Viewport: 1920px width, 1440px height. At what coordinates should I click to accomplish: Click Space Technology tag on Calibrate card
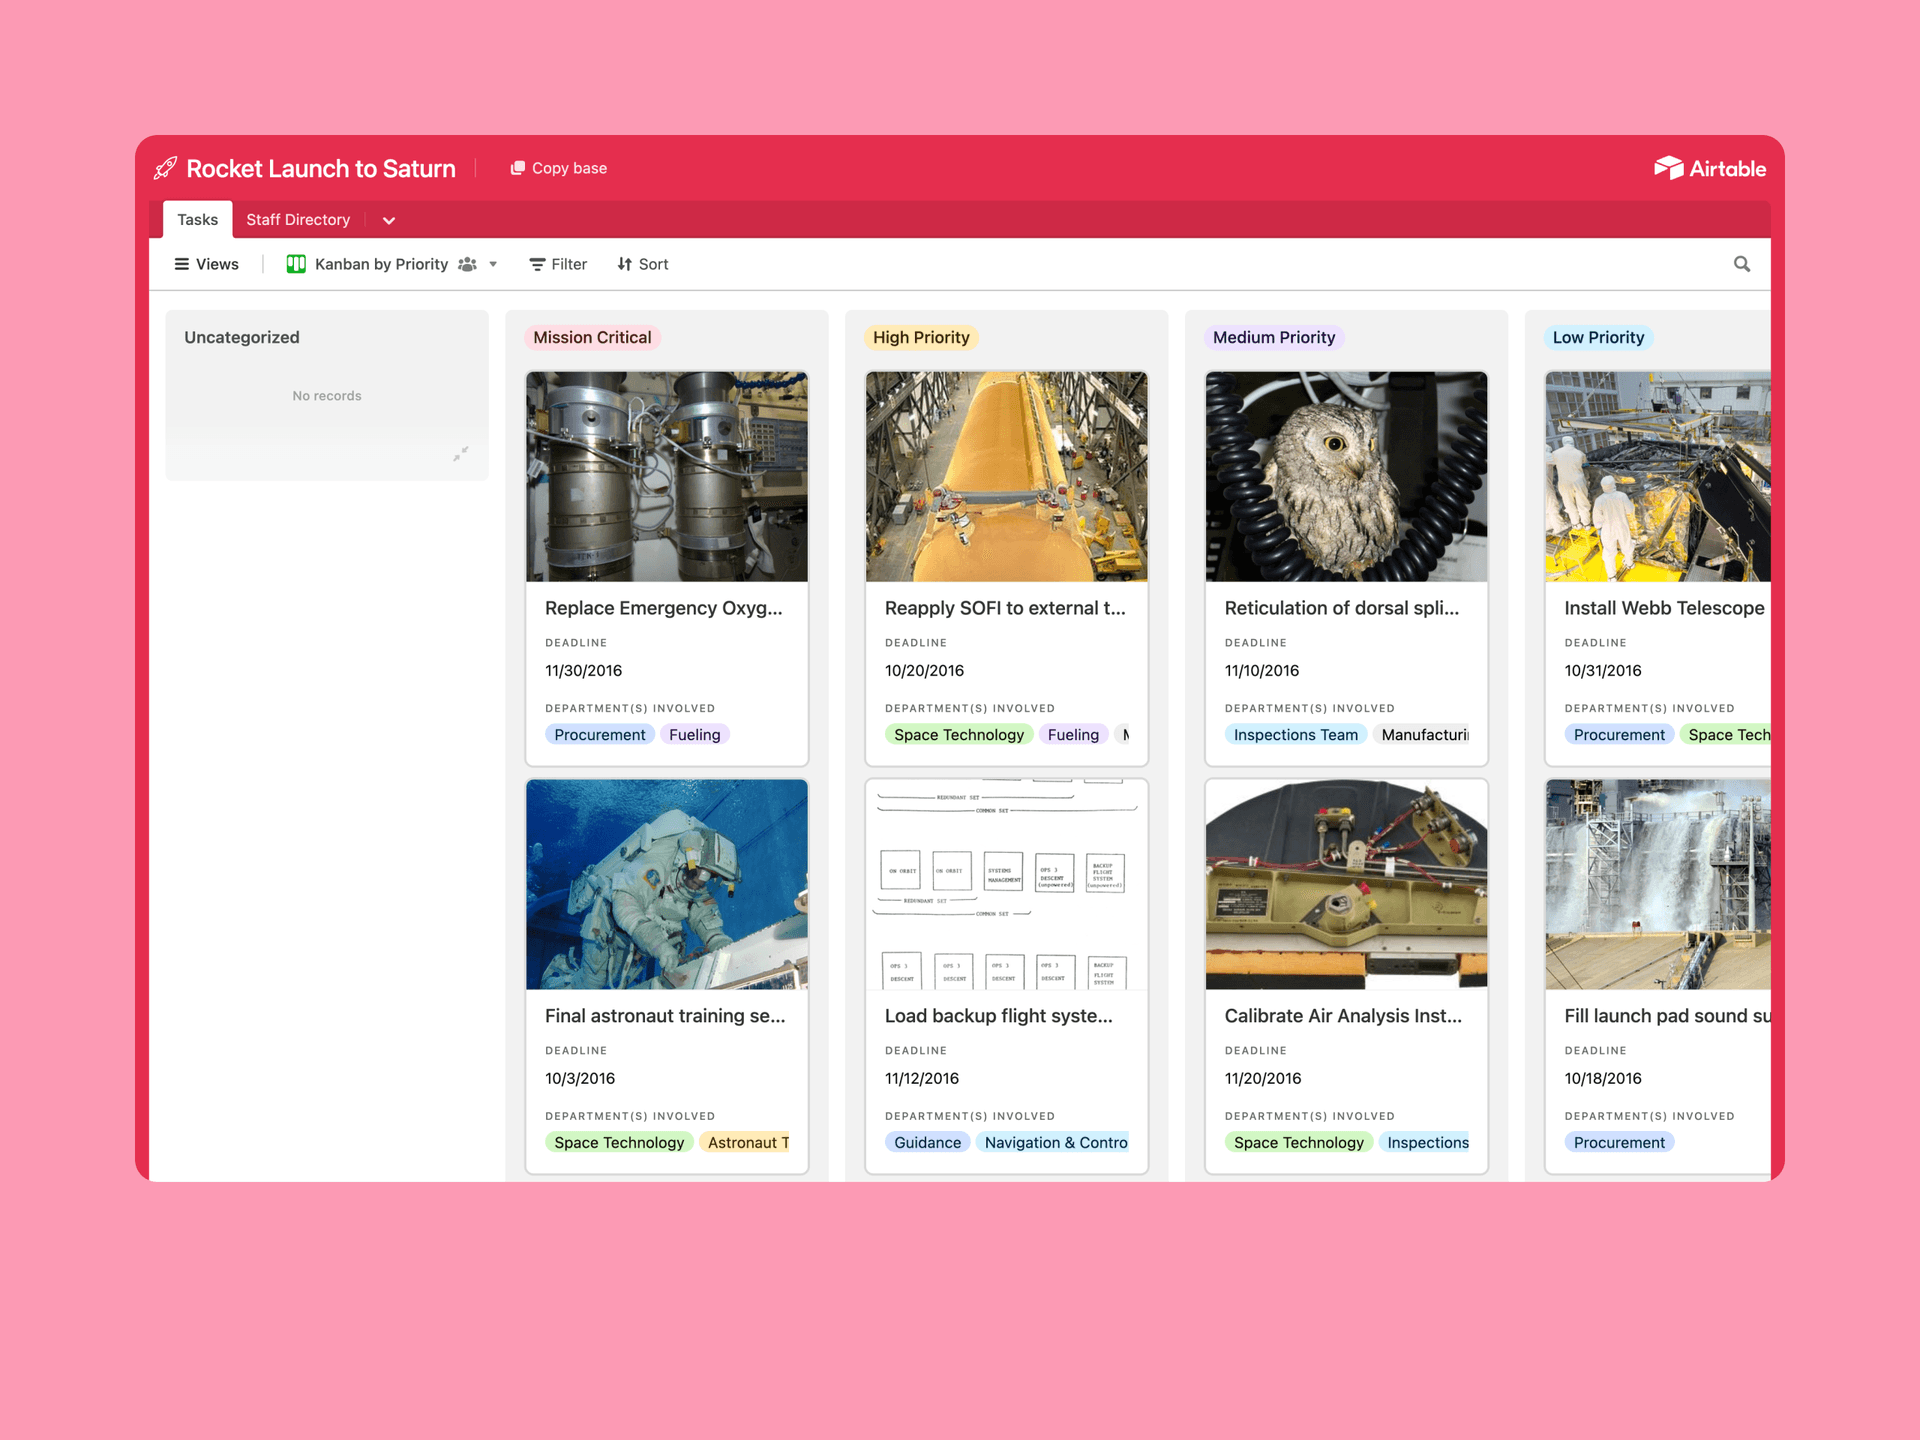tap(1298, 1143)
